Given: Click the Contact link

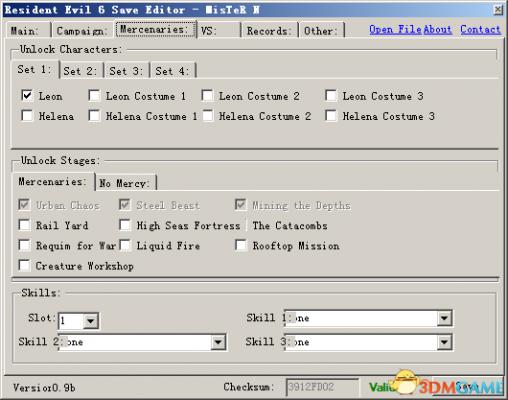Looking at the screenshot, I should pyautogui.click(x=480, y=29).
